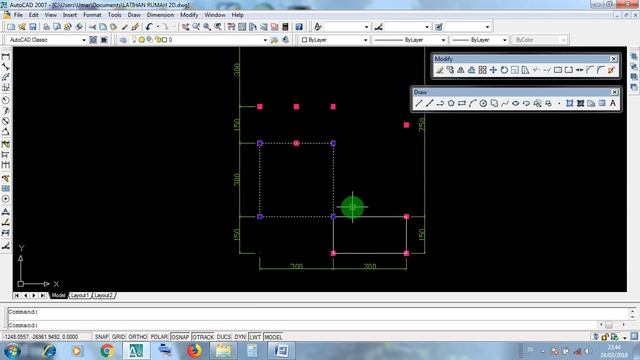Viewport: 640px width, 360px height.
Task: Click the Undo arrow icon
Action: coord(149,27)
